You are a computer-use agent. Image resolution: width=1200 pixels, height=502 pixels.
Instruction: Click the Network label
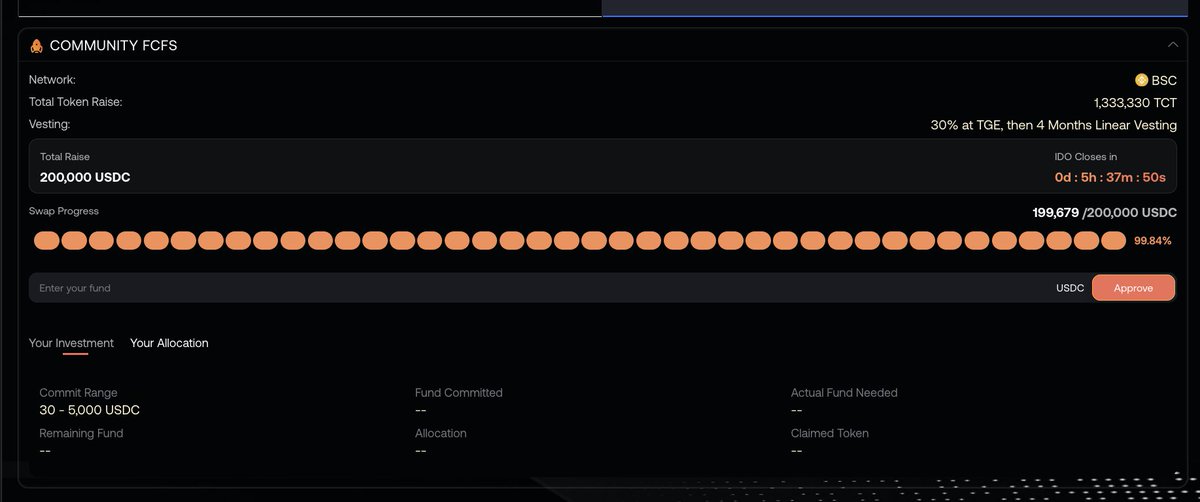pyautogui.click(x=52, y=80)
